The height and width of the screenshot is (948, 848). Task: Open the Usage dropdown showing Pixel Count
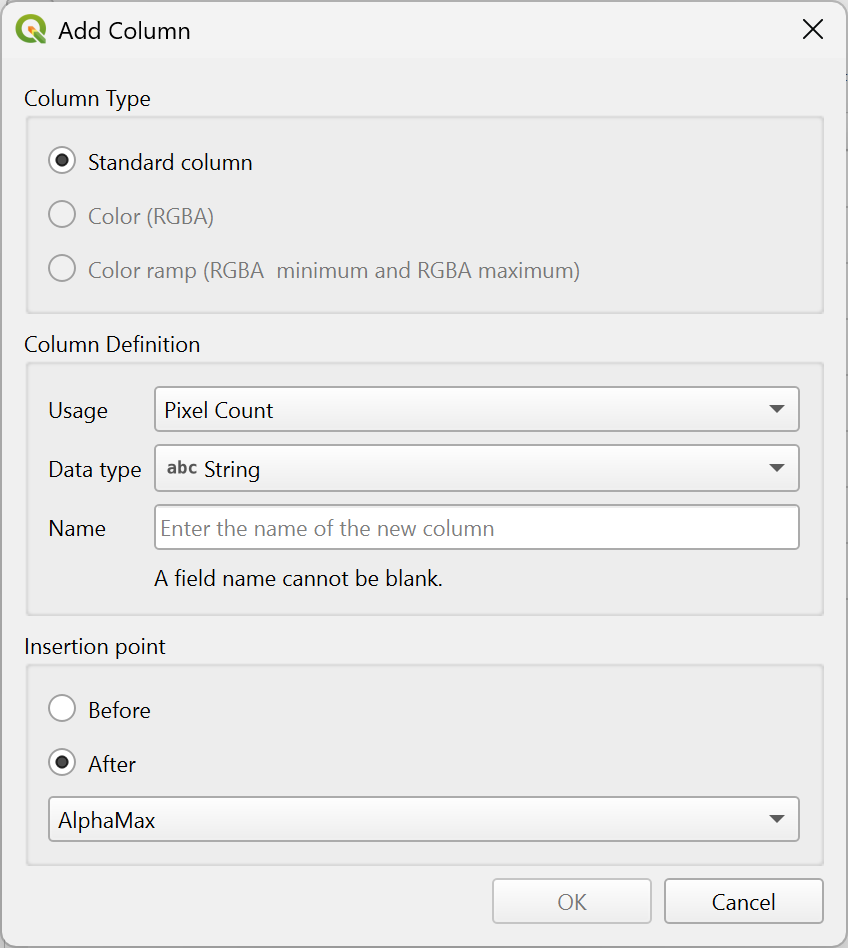coord(477,410)
